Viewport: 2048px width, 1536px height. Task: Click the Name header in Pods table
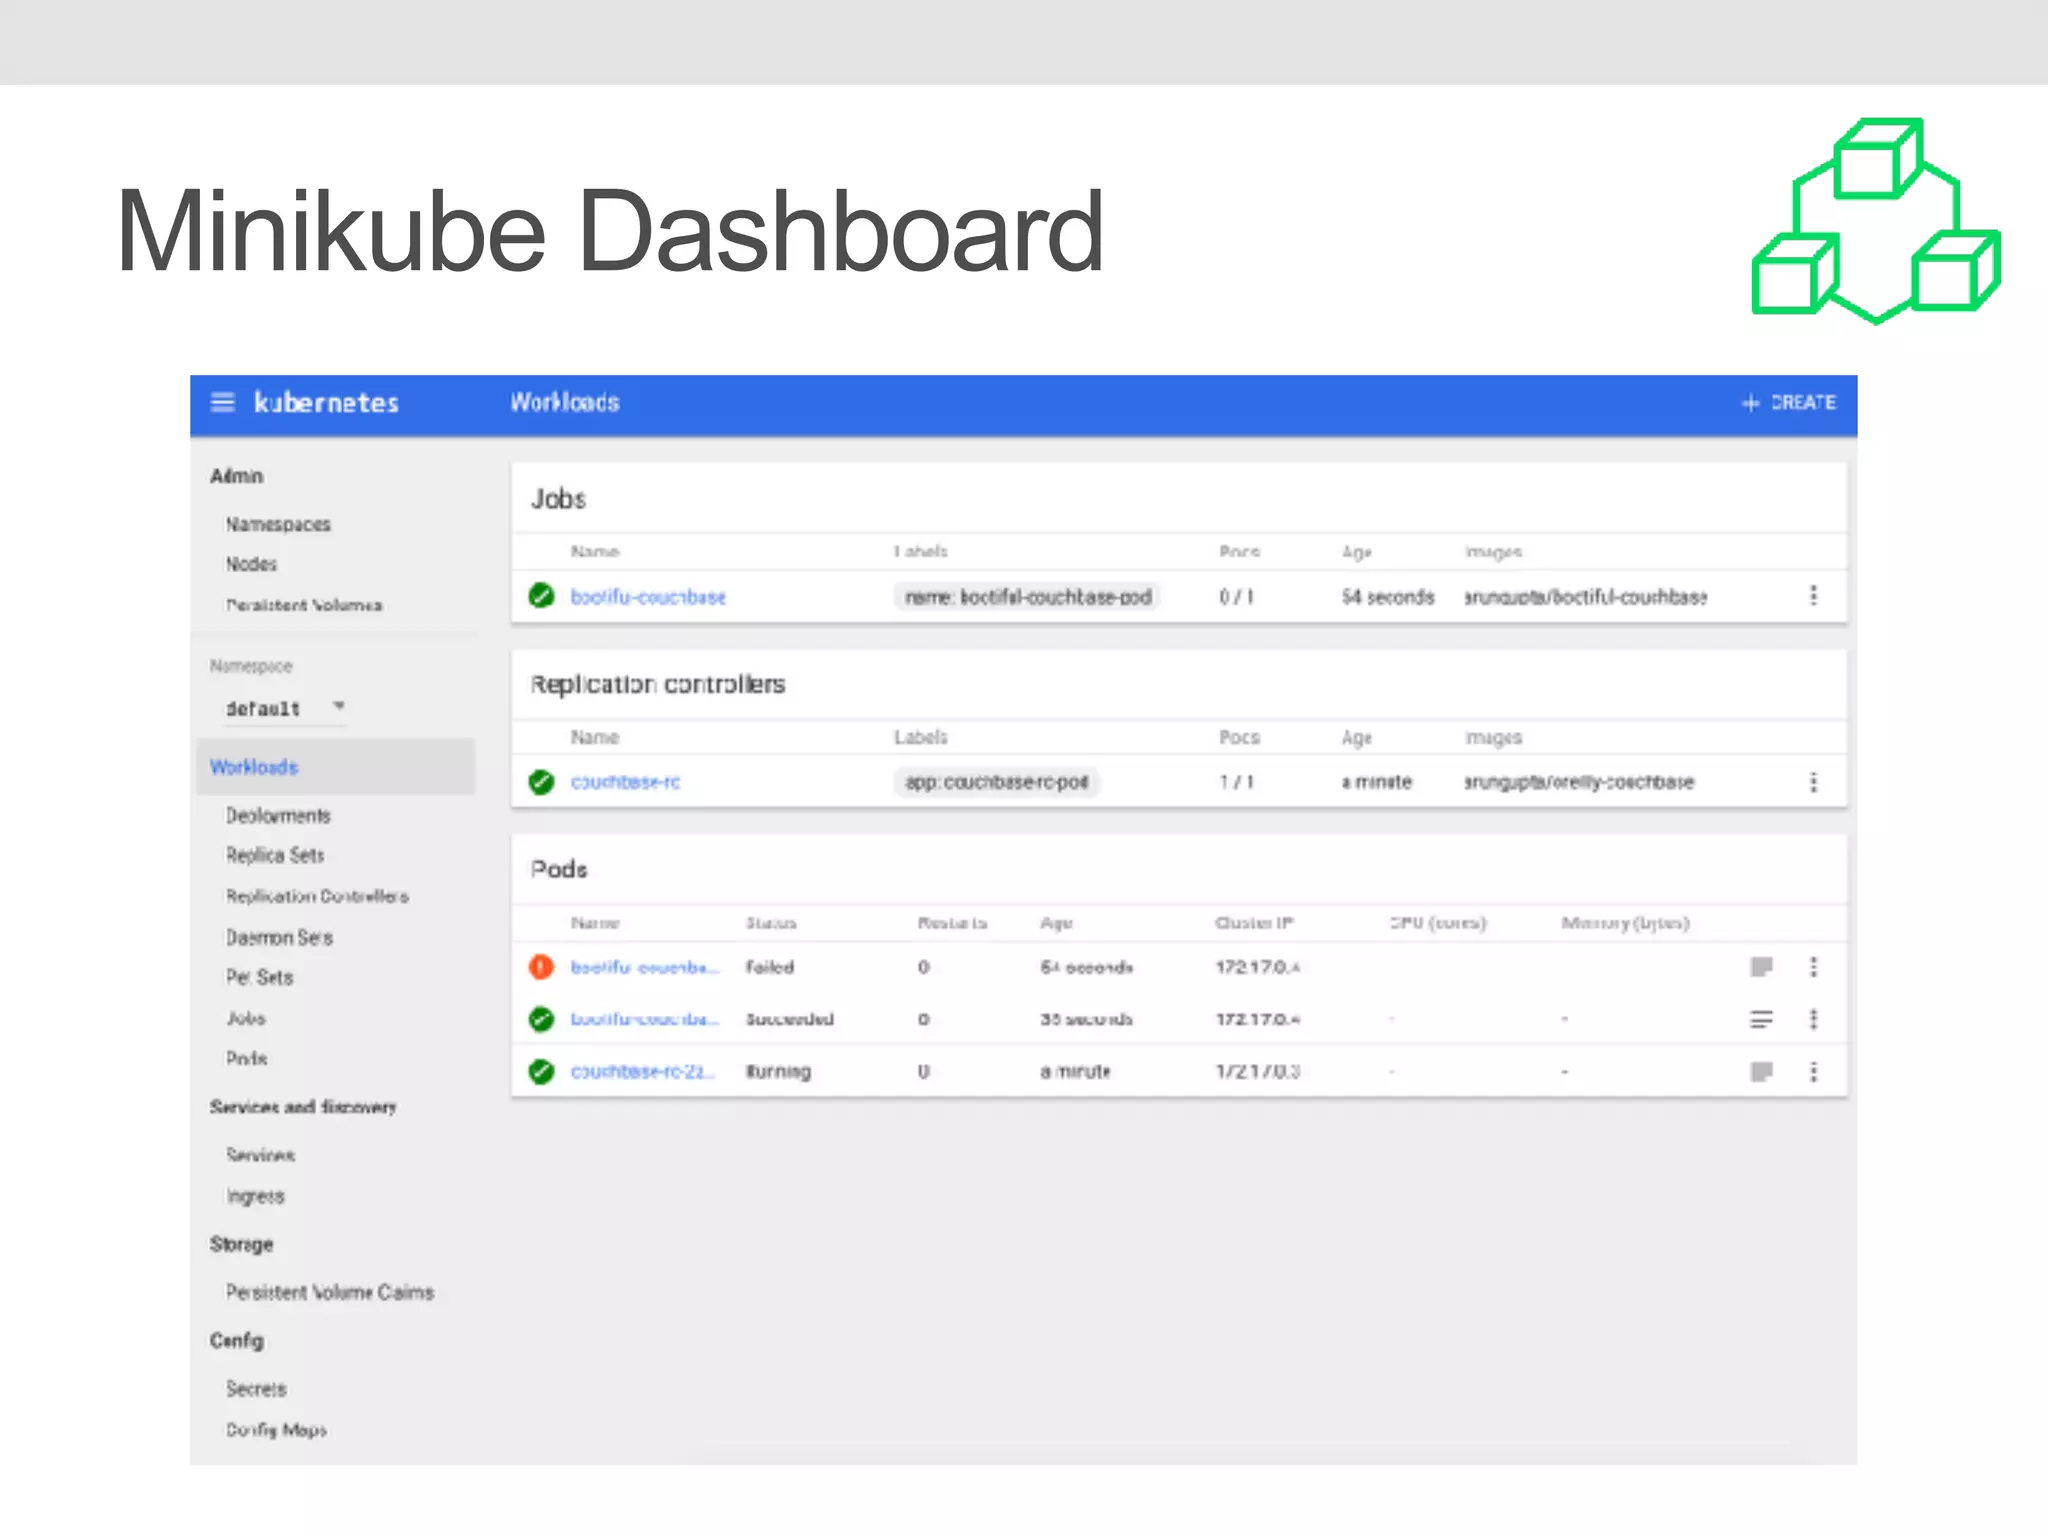pos(595,923)
